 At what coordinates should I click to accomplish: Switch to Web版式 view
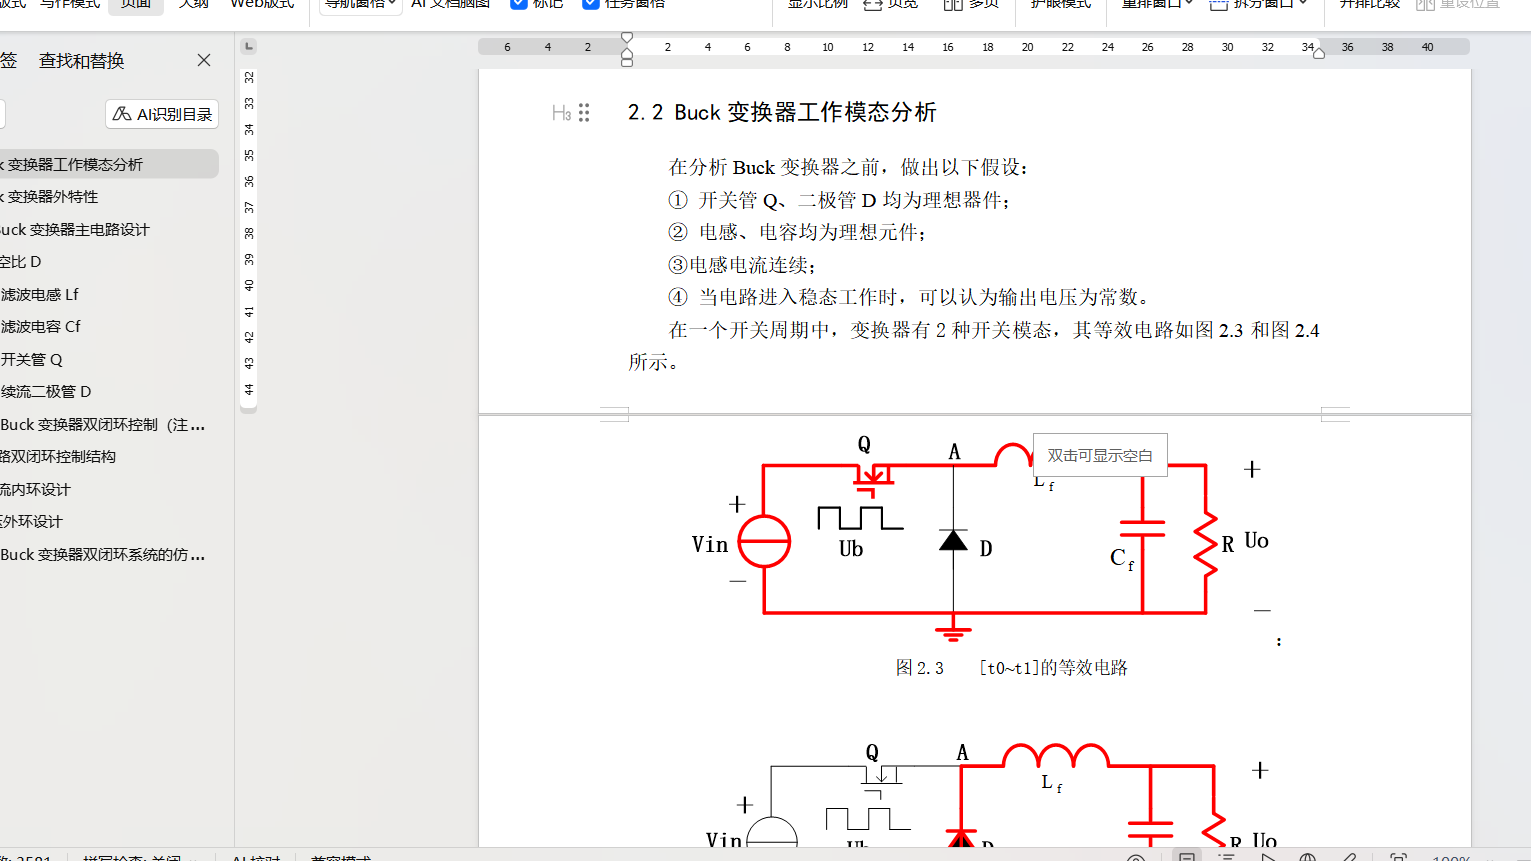[x=262, y=4]
